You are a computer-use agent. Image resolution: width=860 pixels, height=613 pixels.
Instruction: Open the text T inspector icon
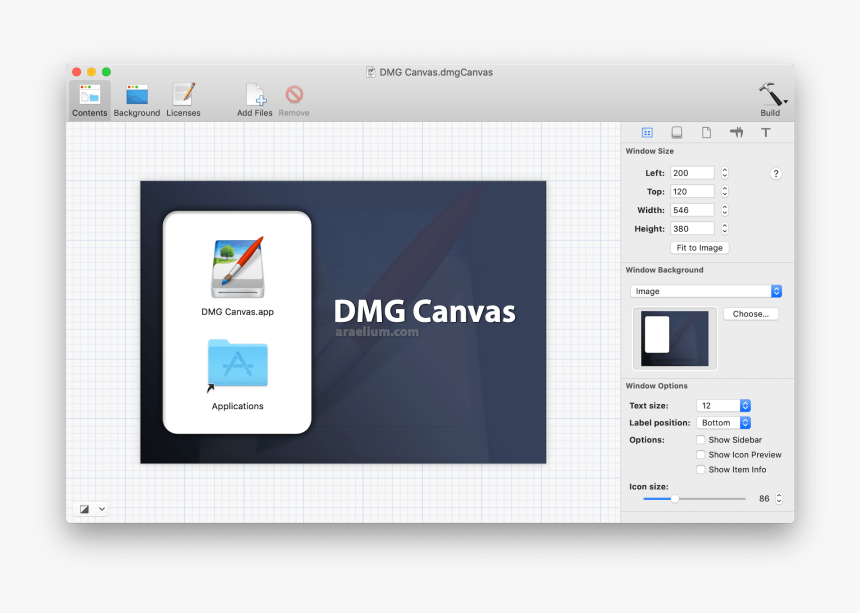(x=766, y=132)
